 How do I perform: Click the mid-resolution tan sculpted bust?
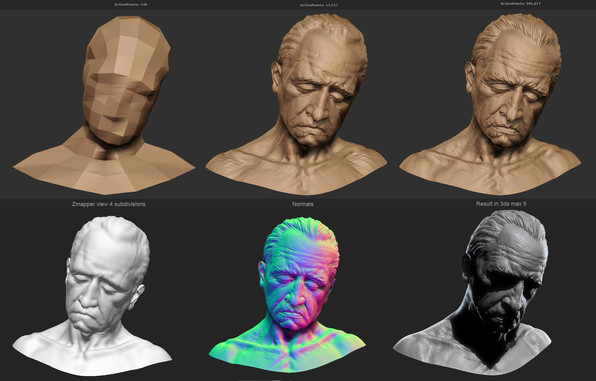(x=296, y=105)
